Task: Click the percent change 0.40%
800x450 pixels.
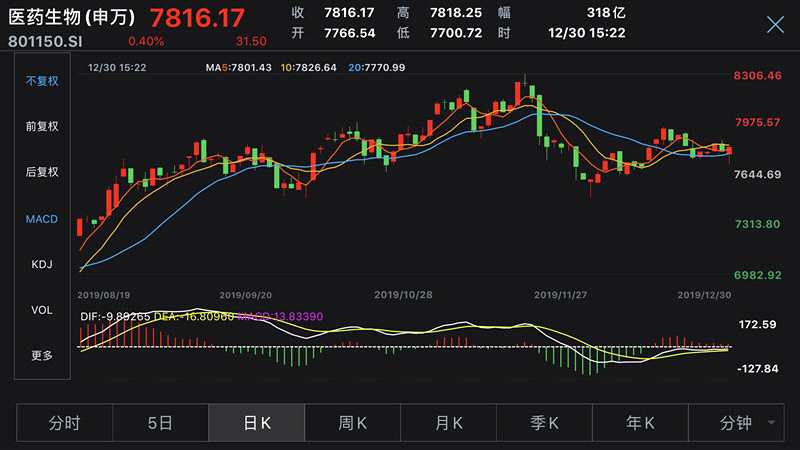Action: (x=146, y=41)
